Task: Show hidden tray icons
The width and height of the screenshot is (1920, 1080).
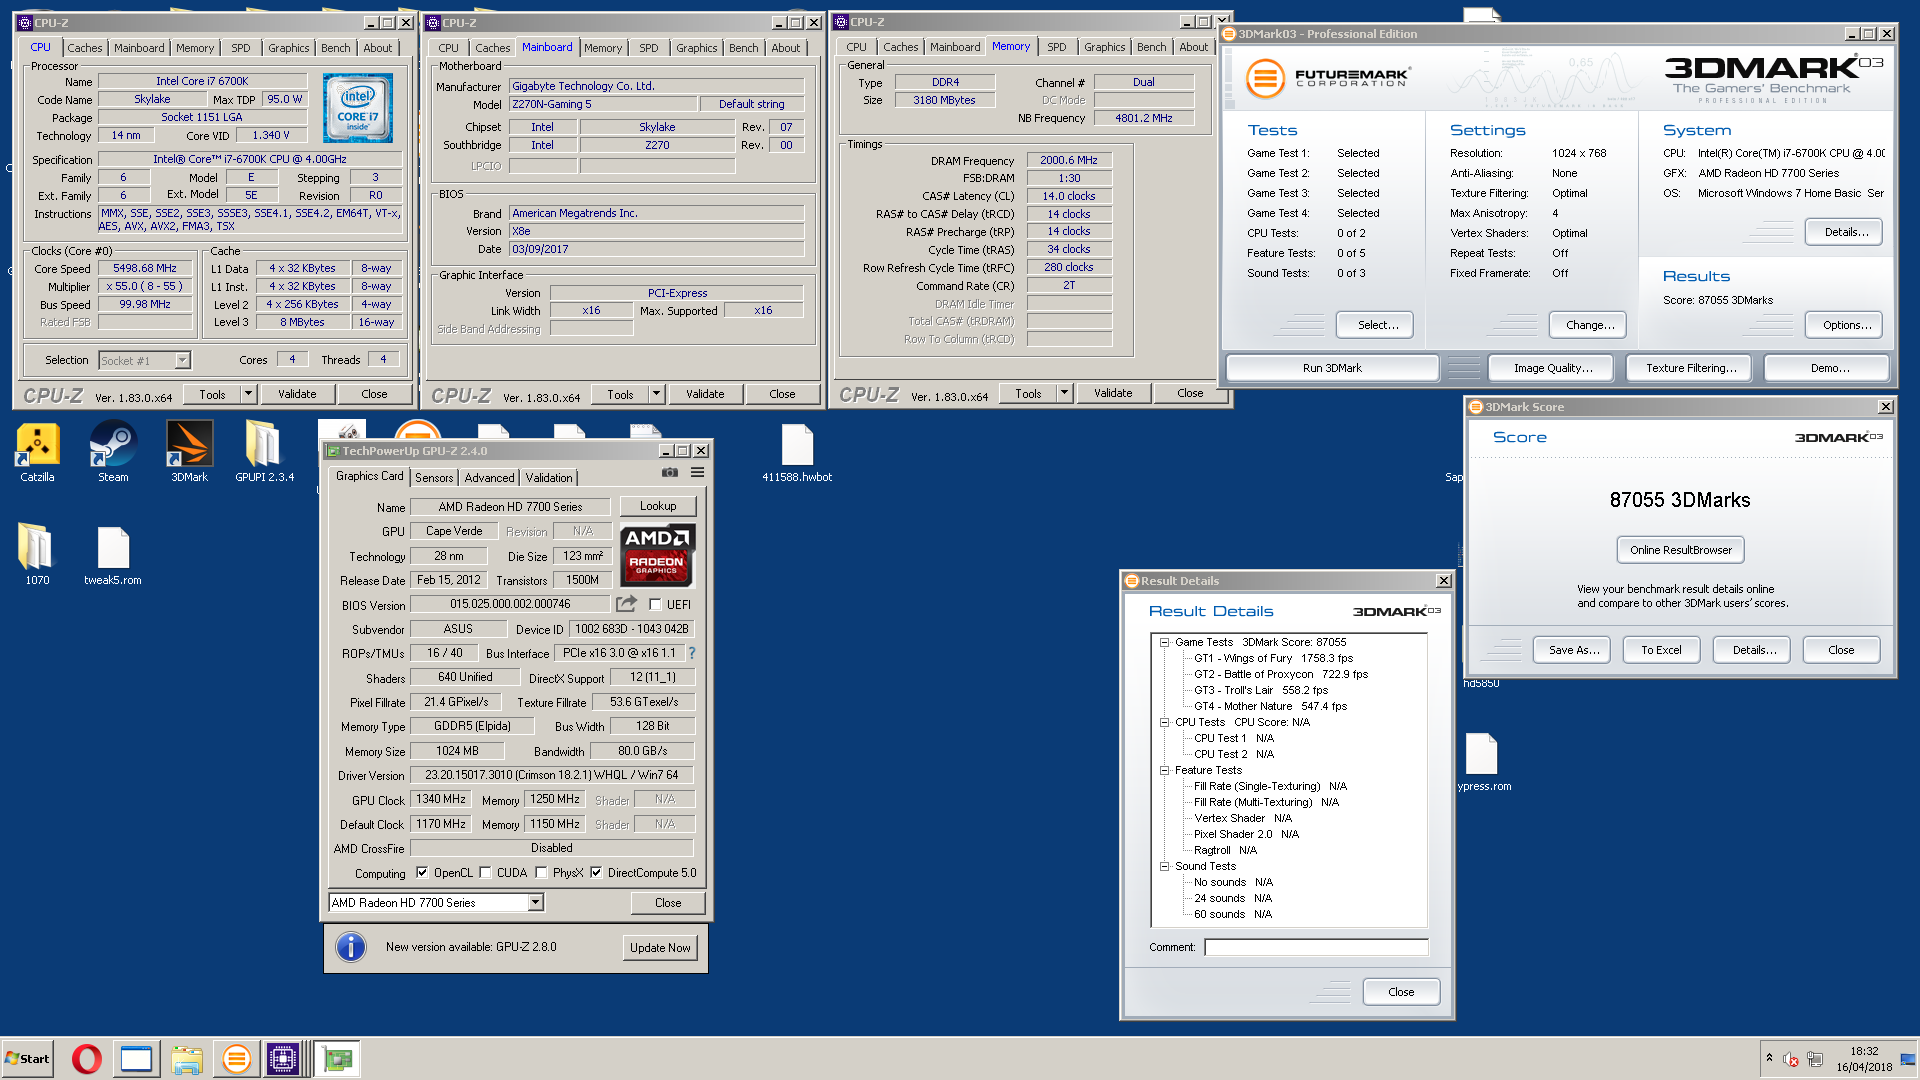Action: coord(1769,1058)
